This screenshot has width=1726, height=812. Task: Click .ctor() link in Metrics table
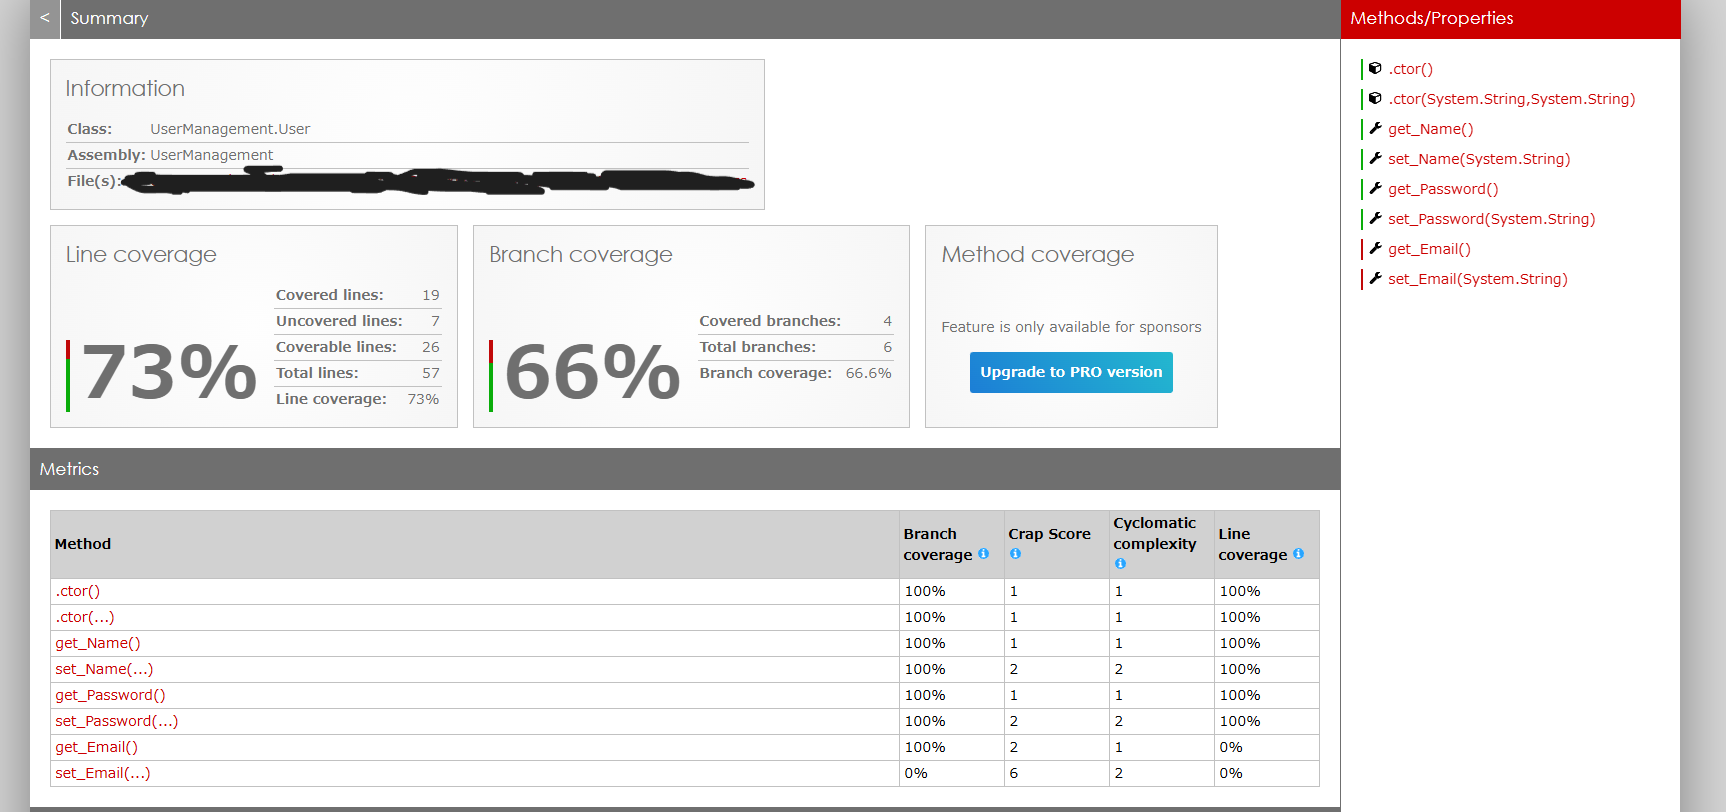(78, 591)
